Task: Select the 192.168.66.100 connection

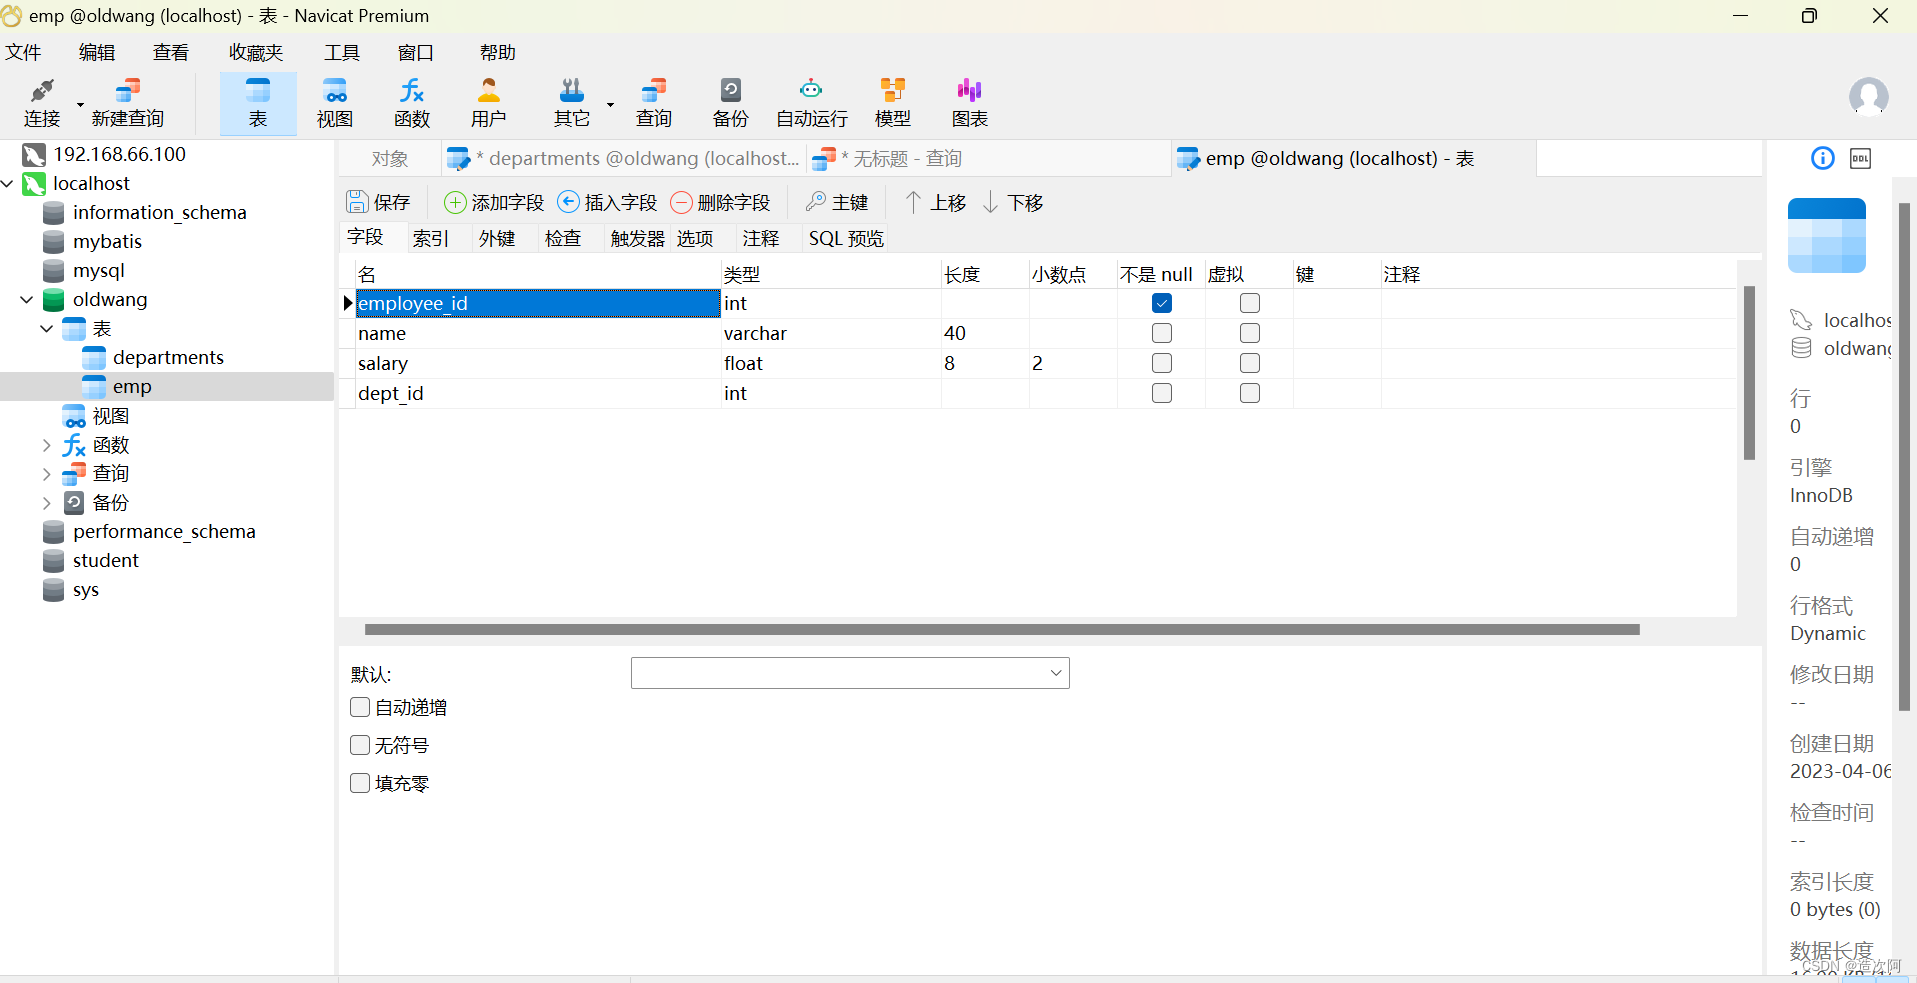Action: pos(119,154)
